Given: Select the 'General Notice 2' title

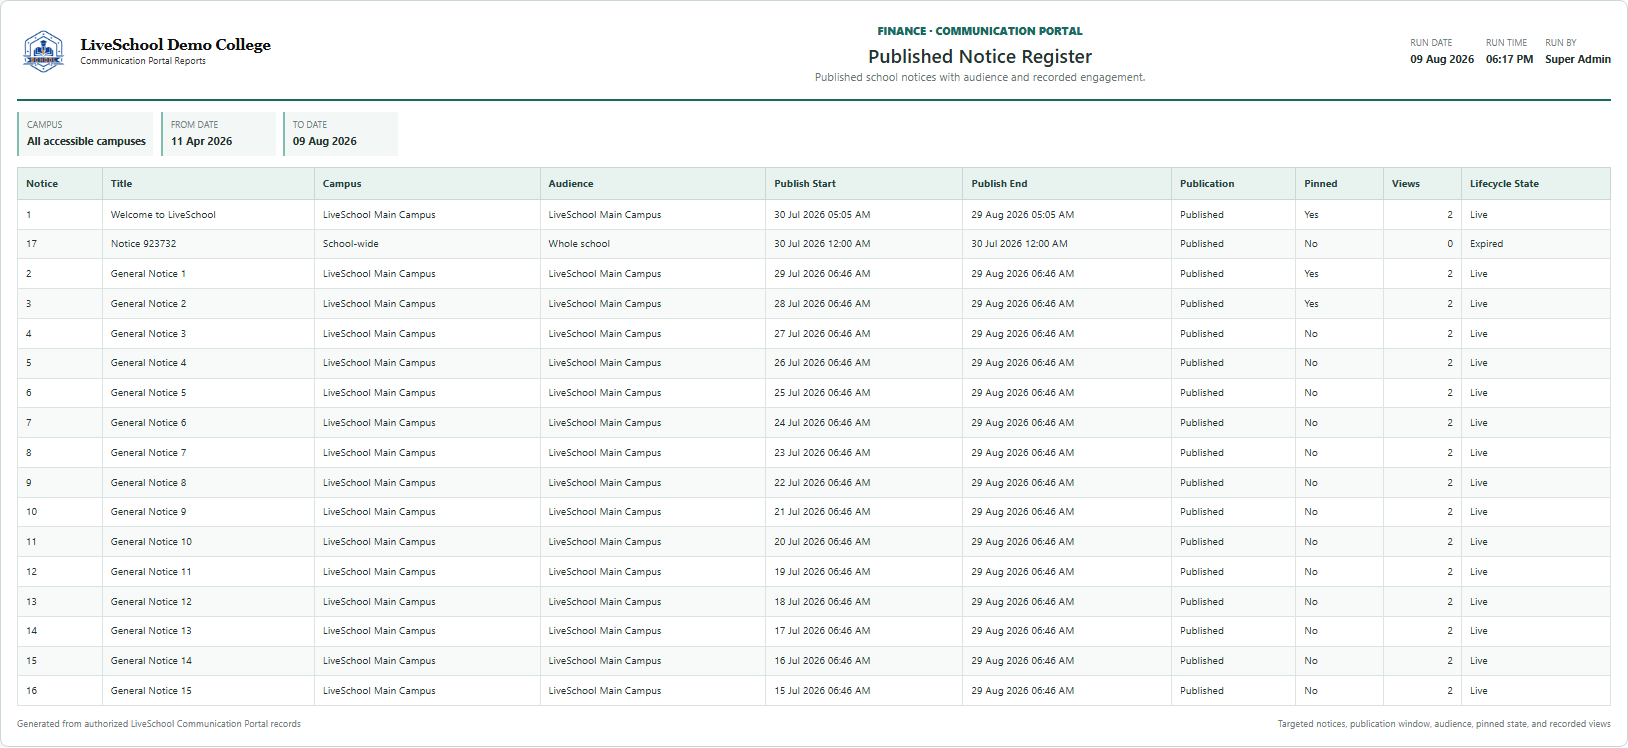Looking at the screenshot, I should [x=148, y=304].
